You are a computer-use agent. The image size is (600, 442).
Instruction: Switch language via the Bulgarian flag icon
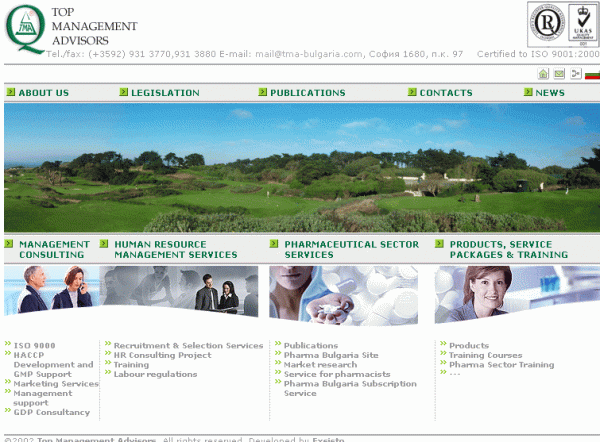592,74
